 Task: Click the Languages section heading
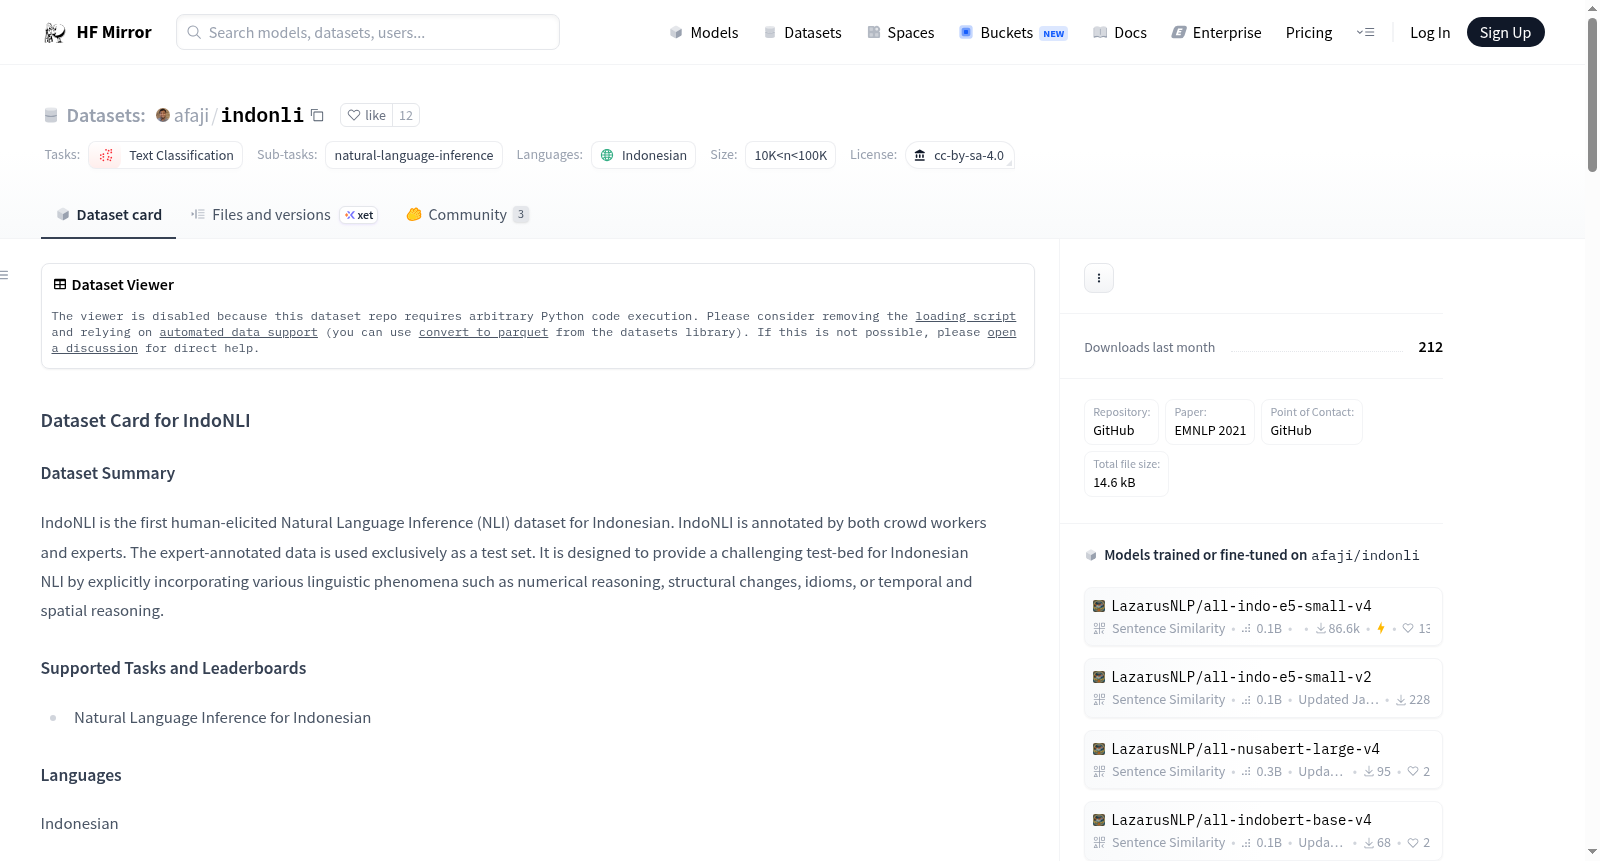[x=81, y=775]
